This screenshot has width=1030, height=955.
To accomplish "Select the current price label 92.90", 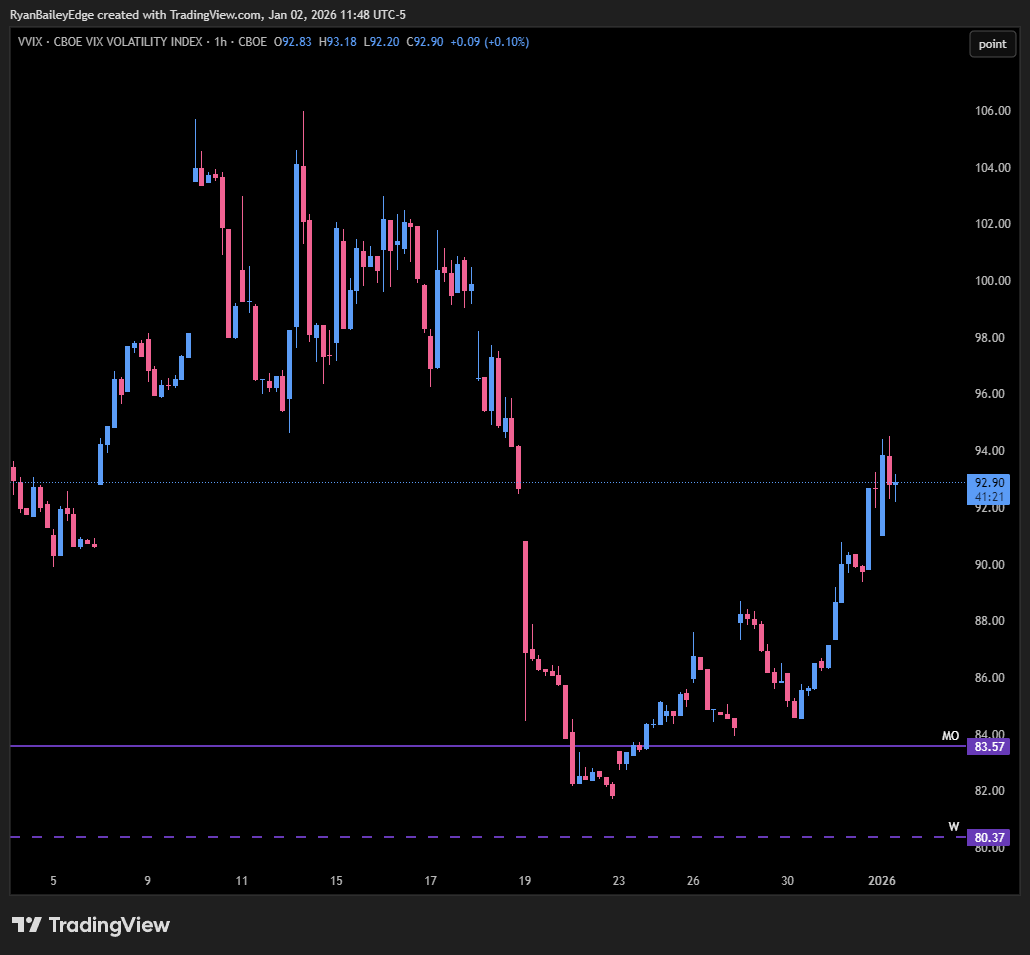I will tap(989, 483).
